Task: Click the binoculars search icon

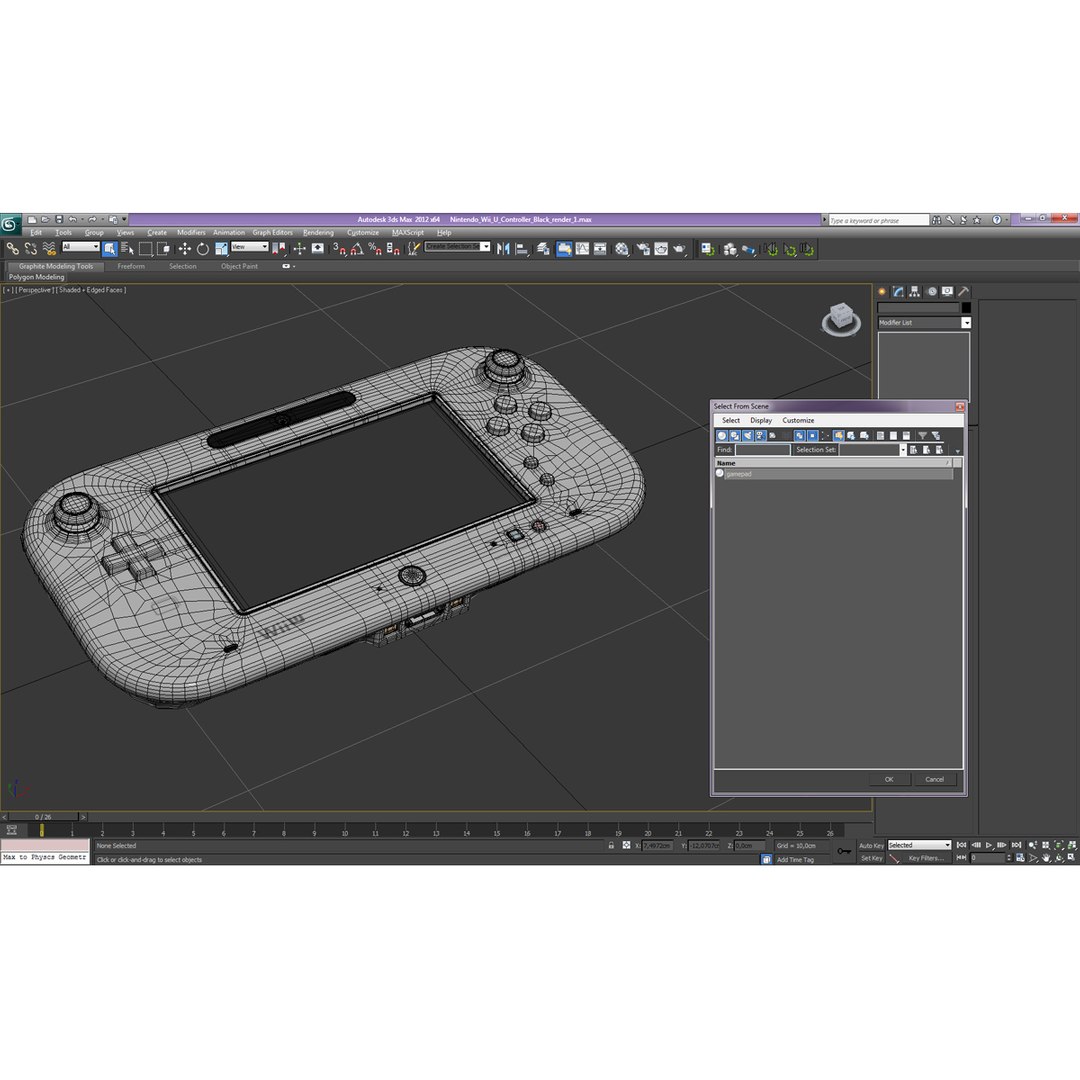Action: coord(936,220)
